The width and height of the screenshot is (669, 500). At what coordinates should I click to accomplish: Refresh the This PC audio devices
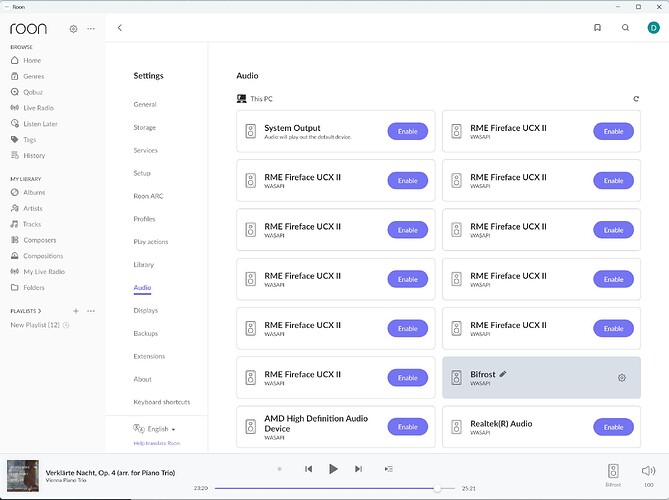[x=636, y=99]
